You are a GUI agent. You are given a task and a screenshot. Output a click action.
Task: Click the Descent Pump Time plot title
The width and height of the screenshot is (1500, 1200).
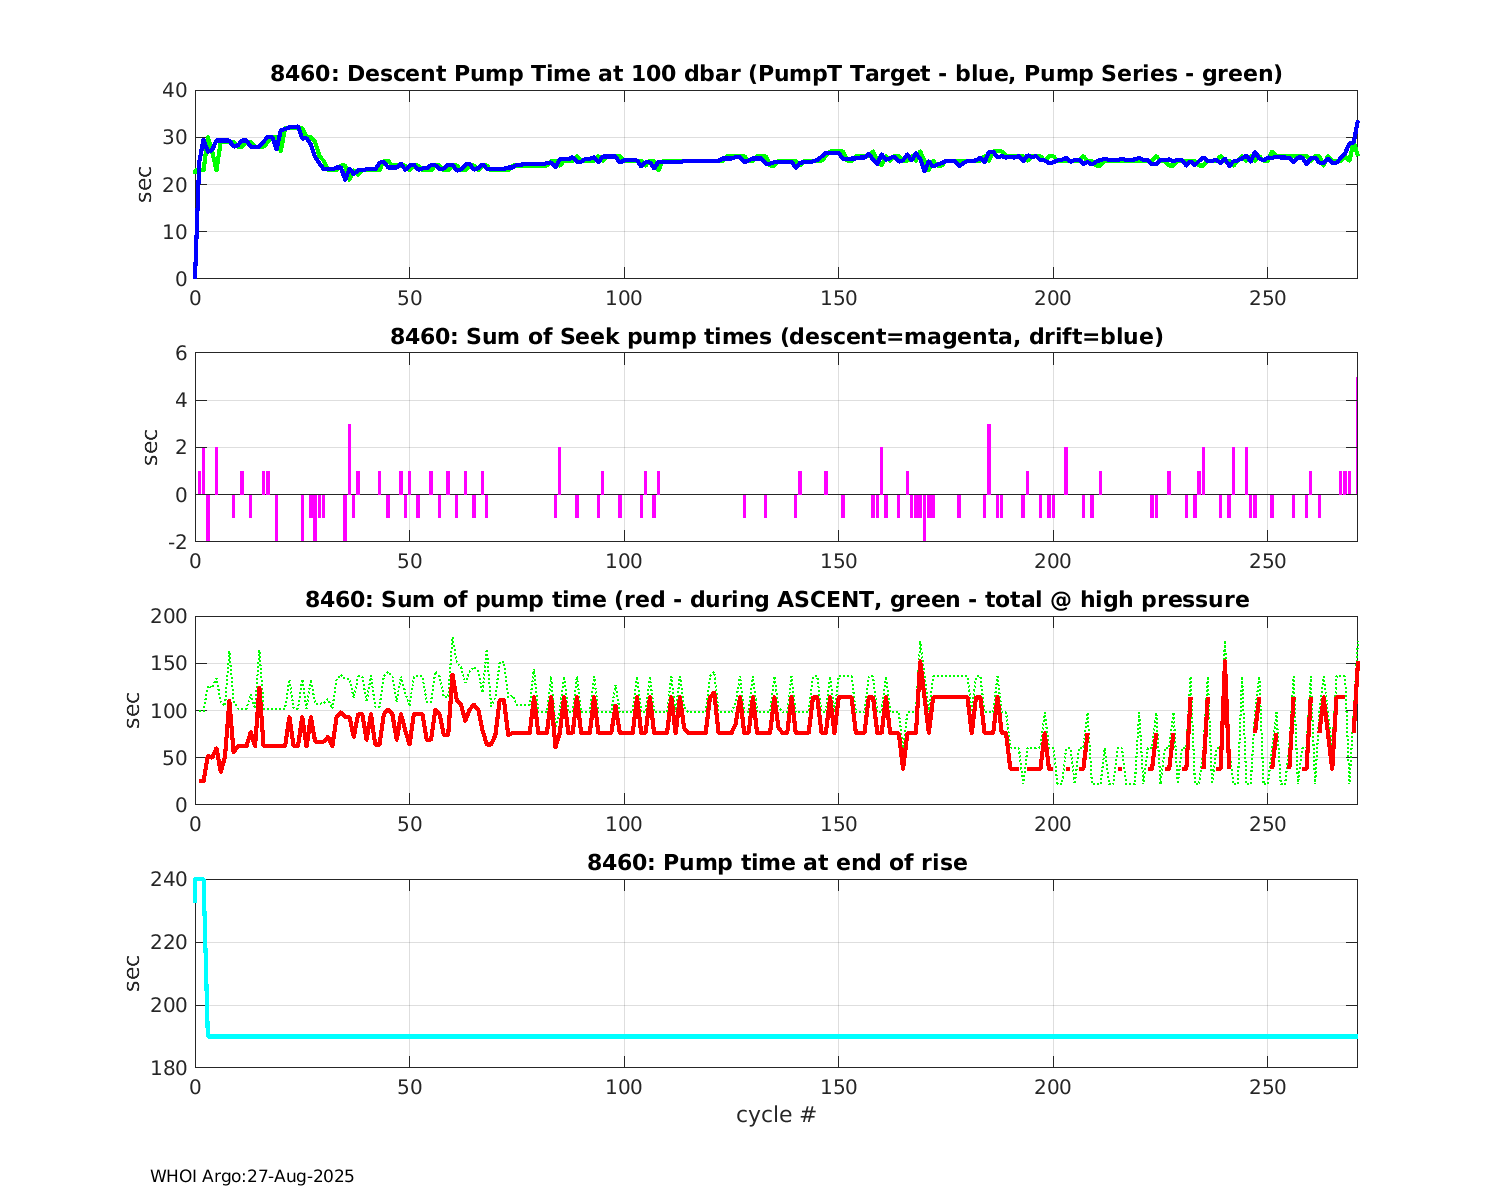pos(776,74)
